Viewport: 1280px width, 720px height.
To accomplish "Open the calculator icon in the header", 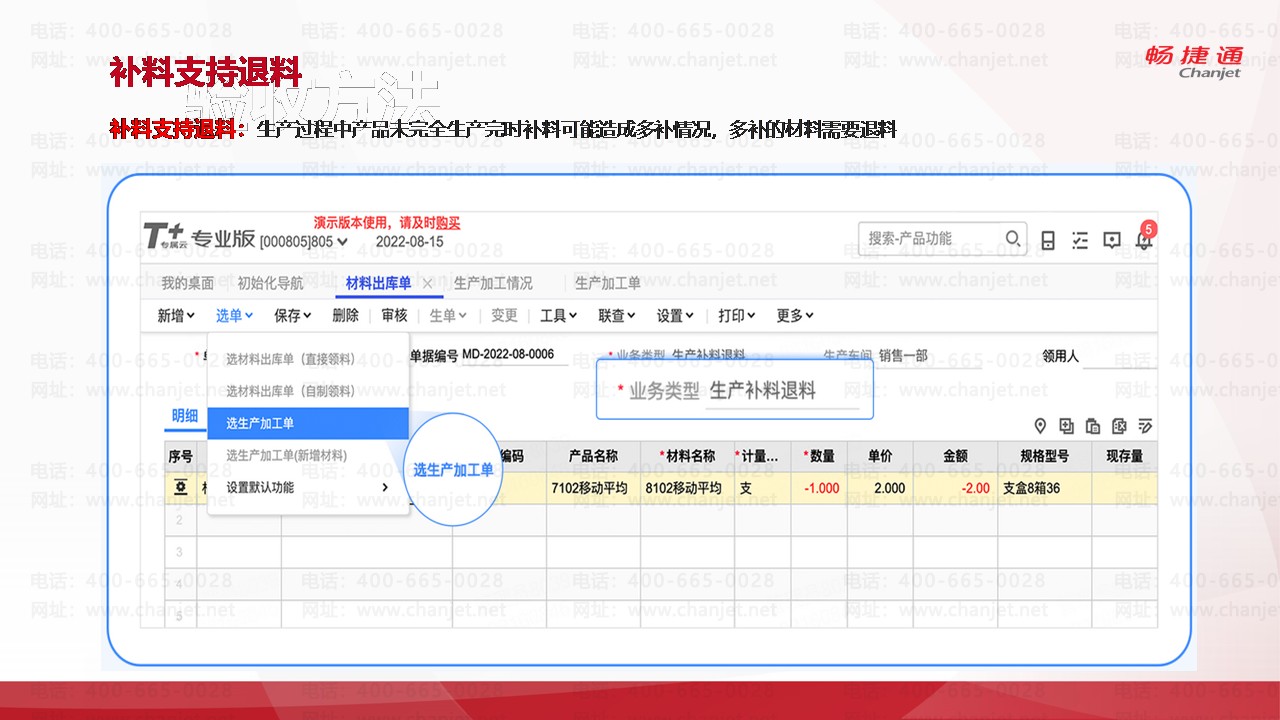I will click(1048, 240).
